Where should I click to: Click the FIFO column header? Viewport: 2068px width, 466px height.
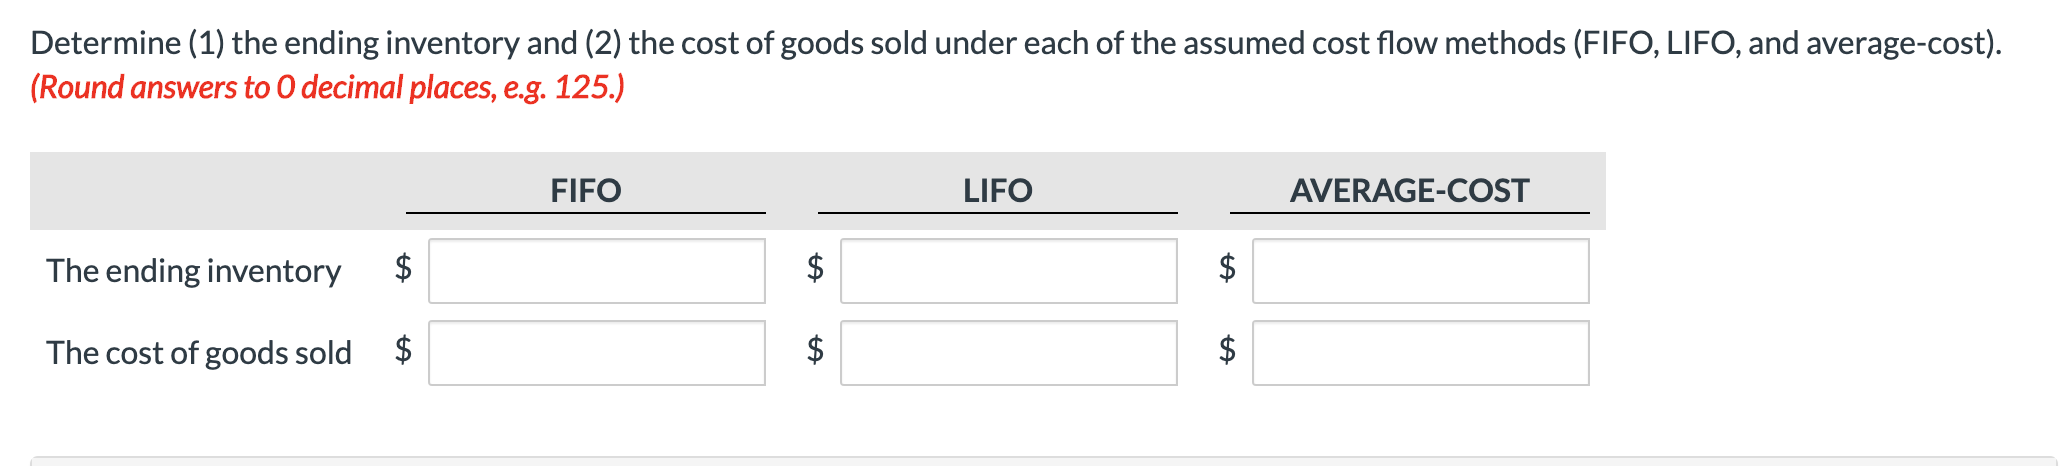point(586,190)
